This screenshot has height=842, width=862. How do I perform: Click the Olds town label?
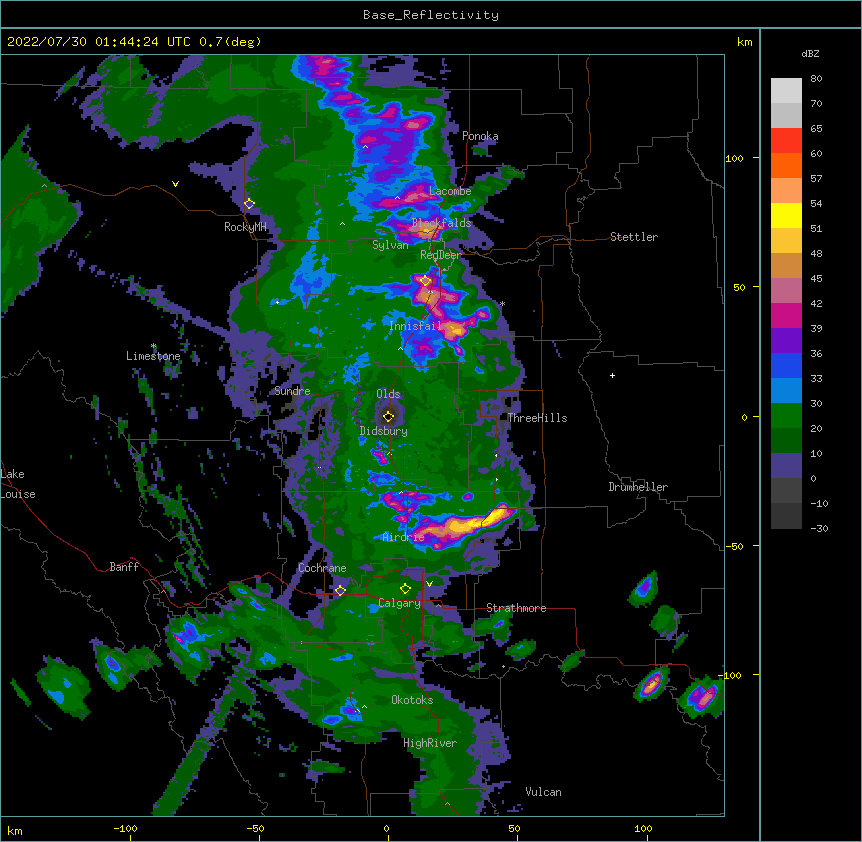pyautogui.click(x=388, y=394)
